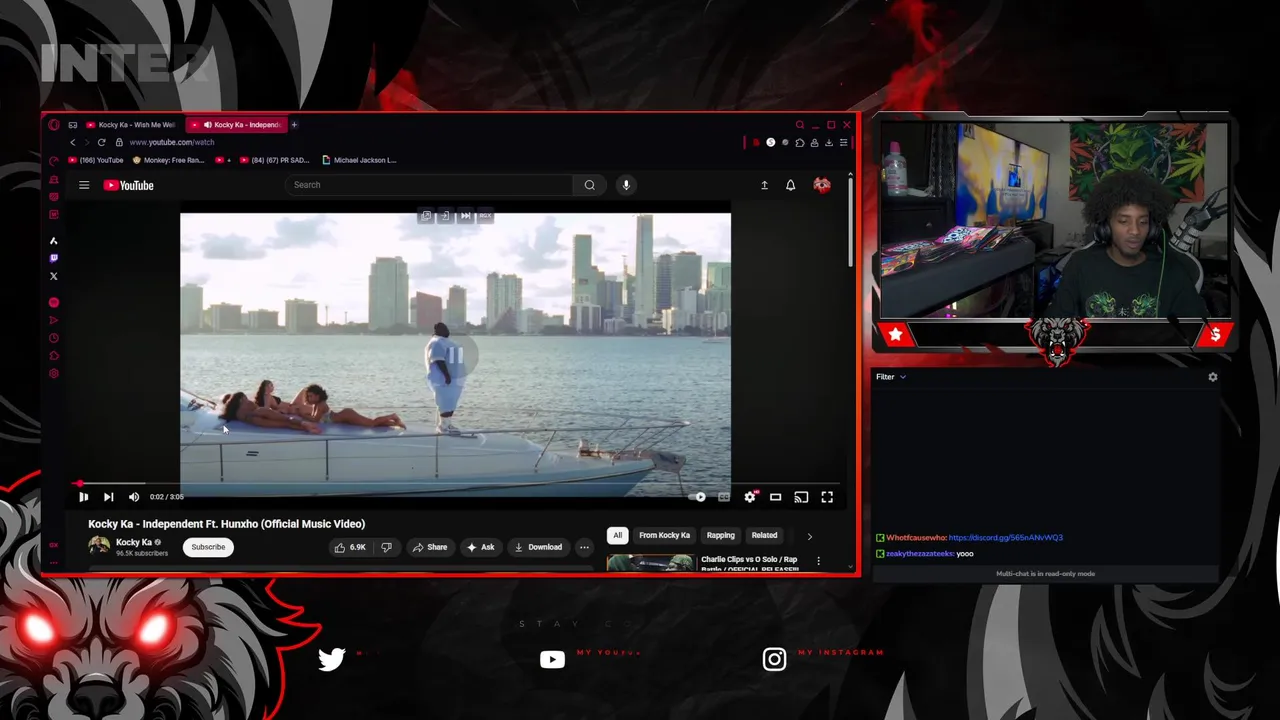
Task: Open chat settings gear icon
Action: coord(1213,377)
